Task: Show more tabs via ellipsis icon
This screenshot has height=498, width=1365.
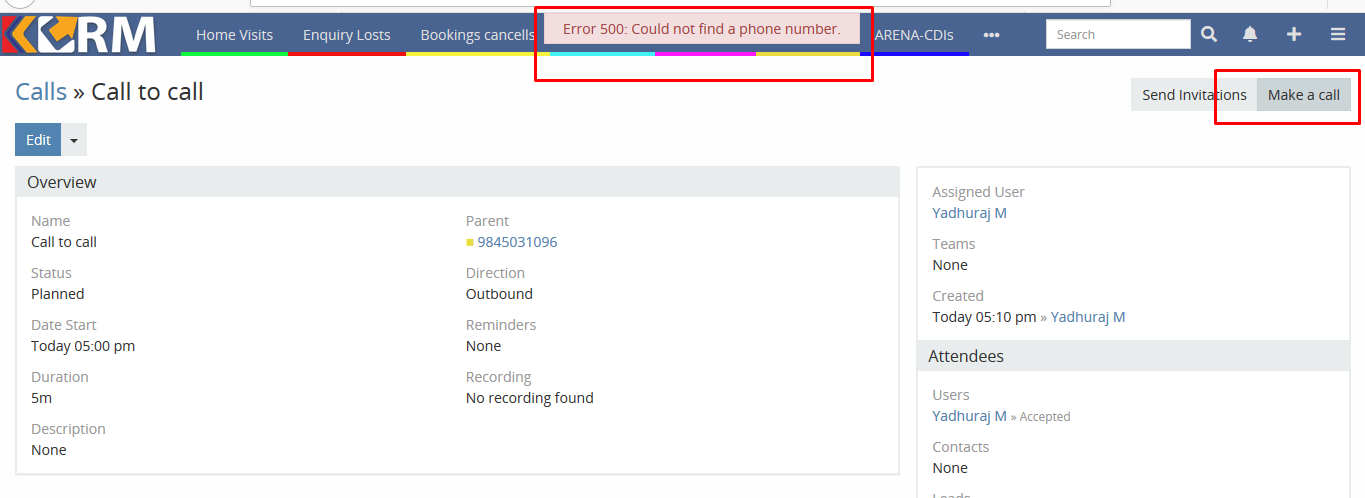Action: click(x=991, y=34)
